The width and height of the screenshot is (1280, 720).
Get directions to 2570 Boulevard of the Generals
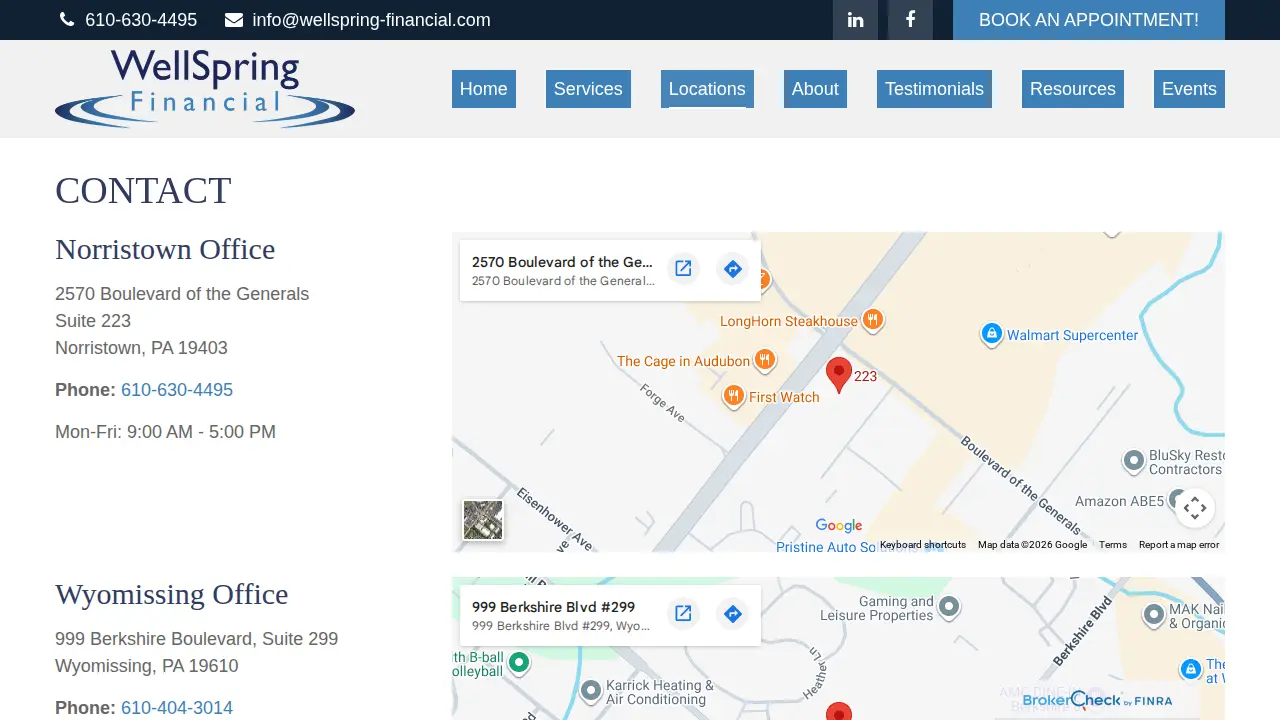click(733, 268)
